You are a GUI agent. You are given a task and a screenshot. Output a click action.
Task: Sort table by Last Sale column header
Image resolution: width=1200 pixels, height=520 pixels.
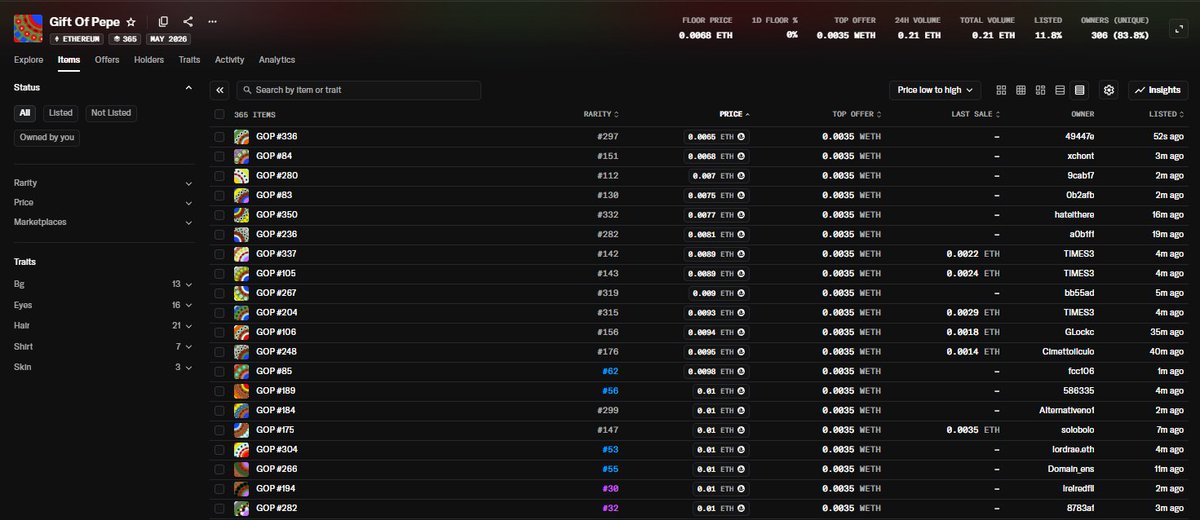[975, 114]
